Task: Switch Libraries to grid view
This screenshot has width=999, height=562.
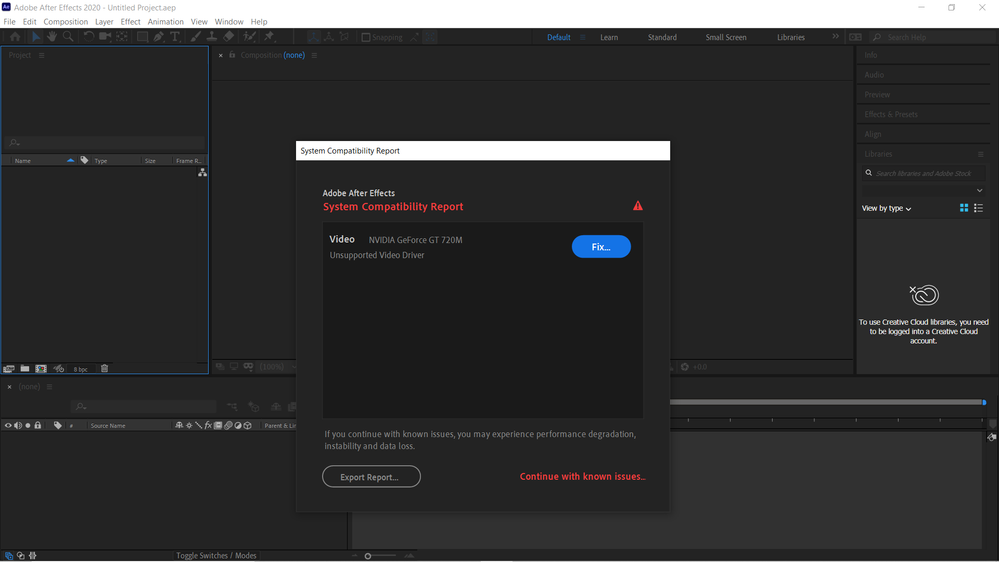Action: click(x=964, y=208)
